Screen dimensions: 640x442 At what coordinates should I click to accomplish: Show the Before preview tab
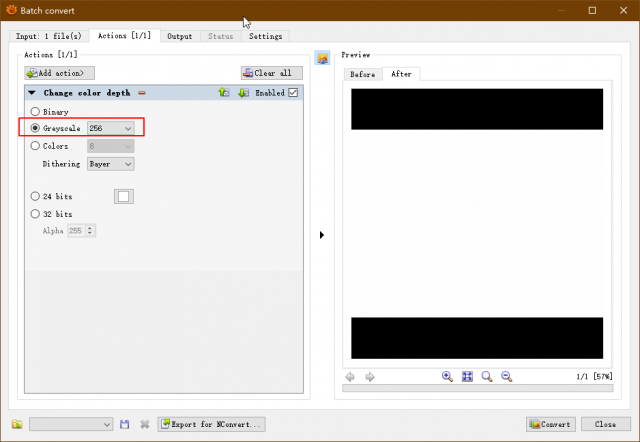[x=362, y=74]
